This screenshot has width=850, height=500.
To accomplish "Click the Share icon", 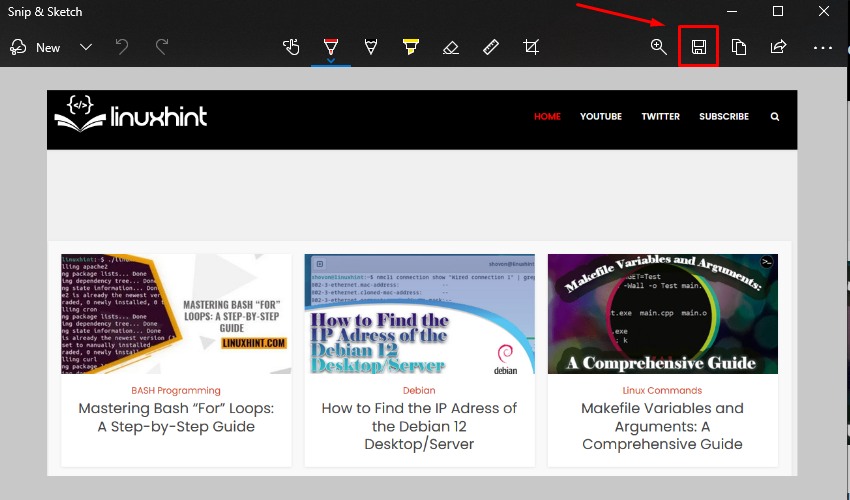I will [779, 47].
